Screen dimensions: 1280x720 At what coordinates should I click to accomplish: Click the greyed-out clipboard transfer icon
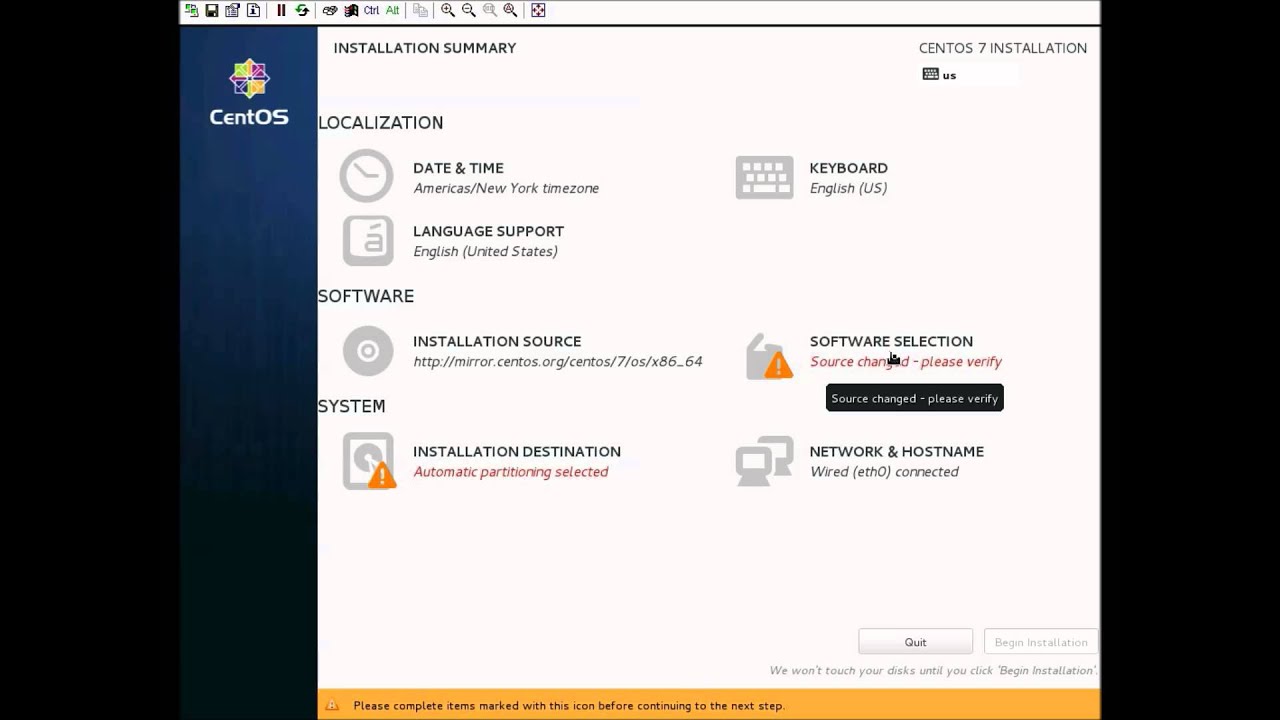coord(421,10)
